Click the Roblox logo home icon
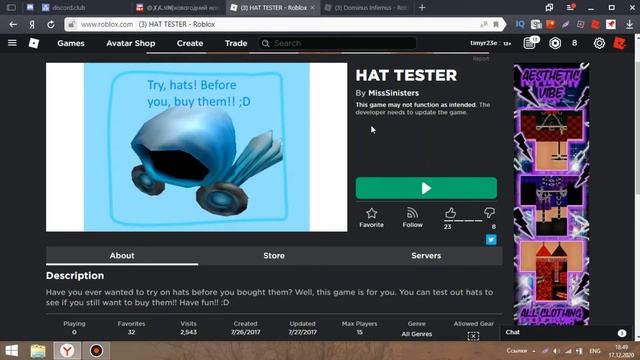640x360 pixels. pyautogui.click(x=34, y=43)
